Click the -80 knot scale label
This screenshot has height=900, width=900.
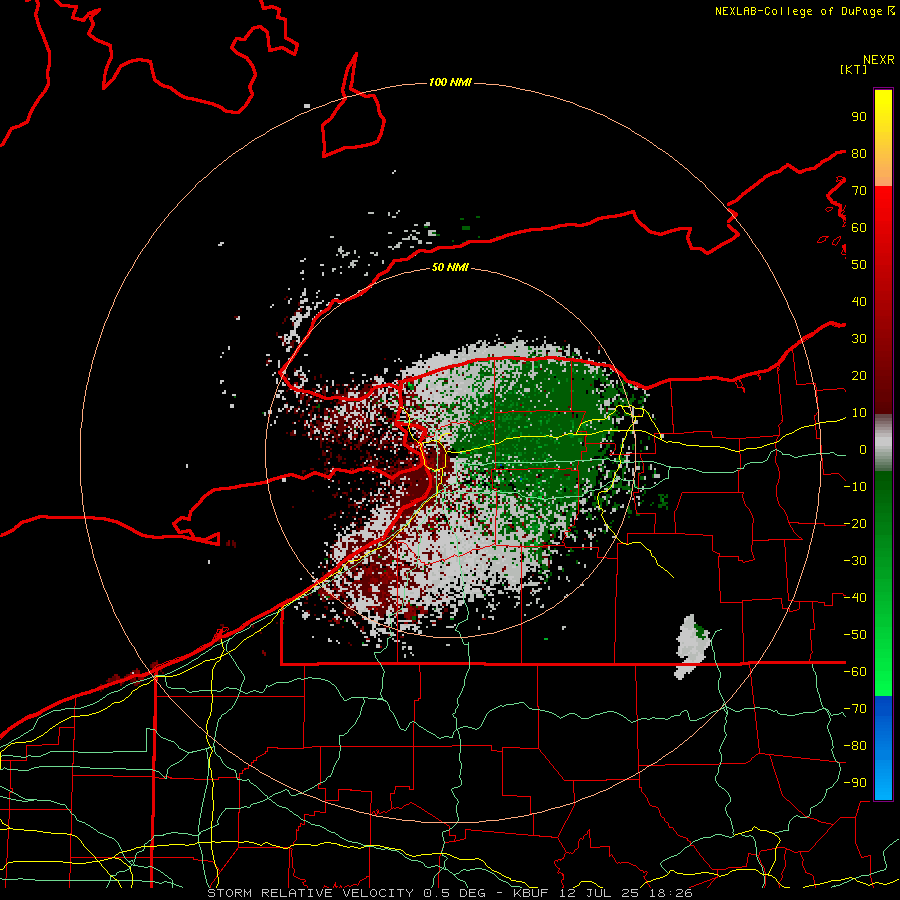coord(855,746)
